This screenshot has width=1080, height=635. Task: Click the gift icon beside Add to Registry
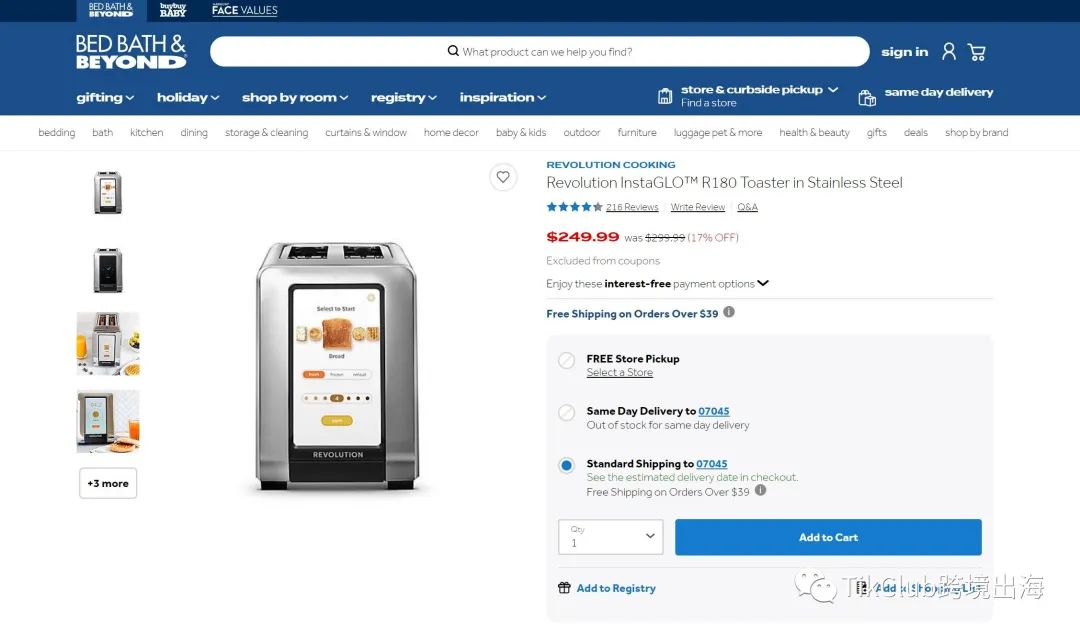point(564,587)
